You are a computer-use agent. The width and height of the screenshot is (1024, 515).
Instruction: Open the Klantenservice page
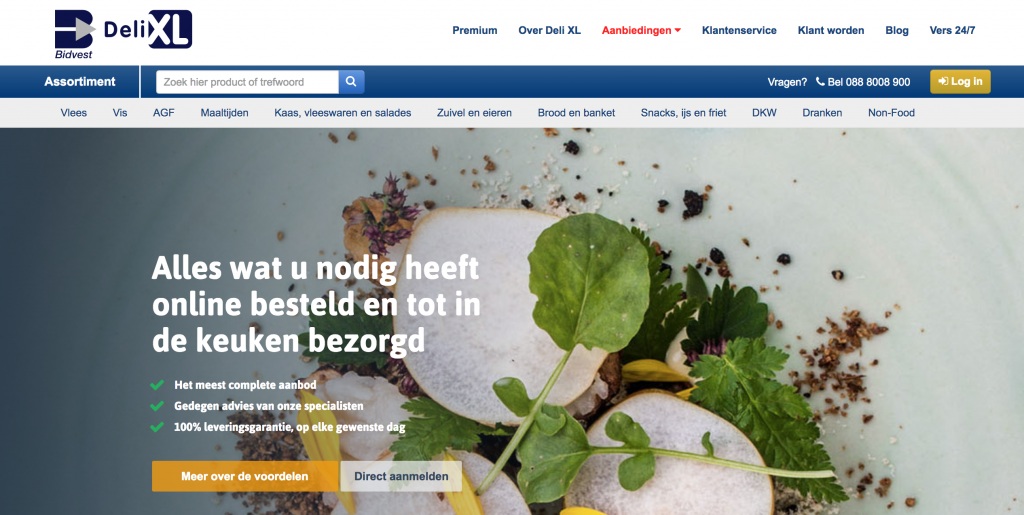(739, 30)
